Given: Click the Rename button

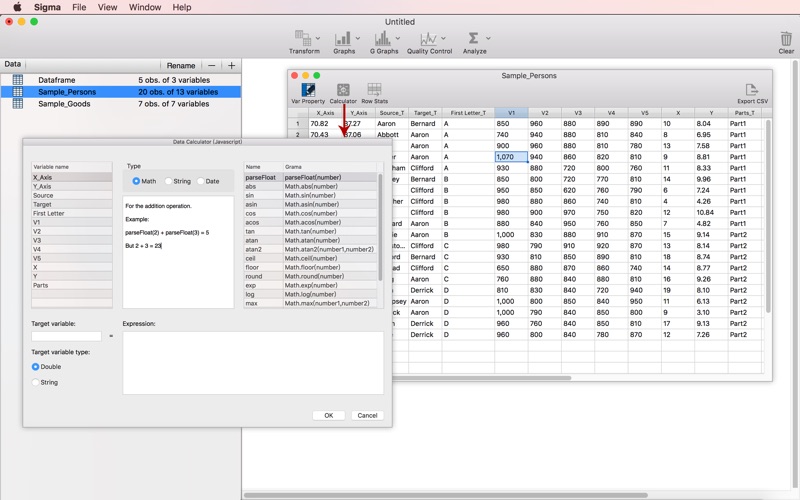Looking at the screenshot, I should [x=181, y=65].
